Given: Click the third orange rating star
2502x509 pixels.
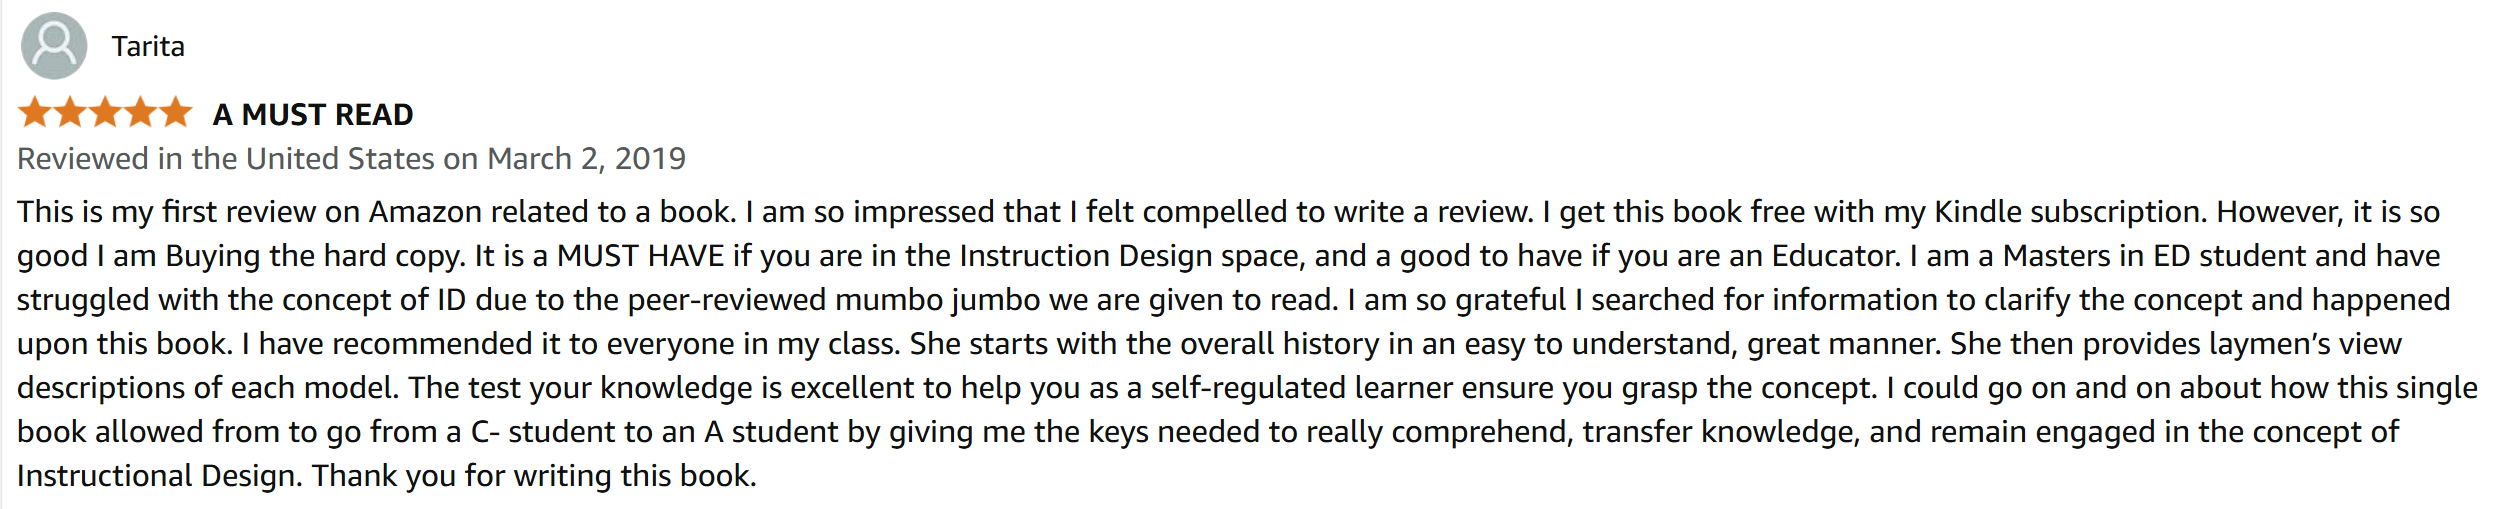Looking at the screenshot, I should [105, 113].
